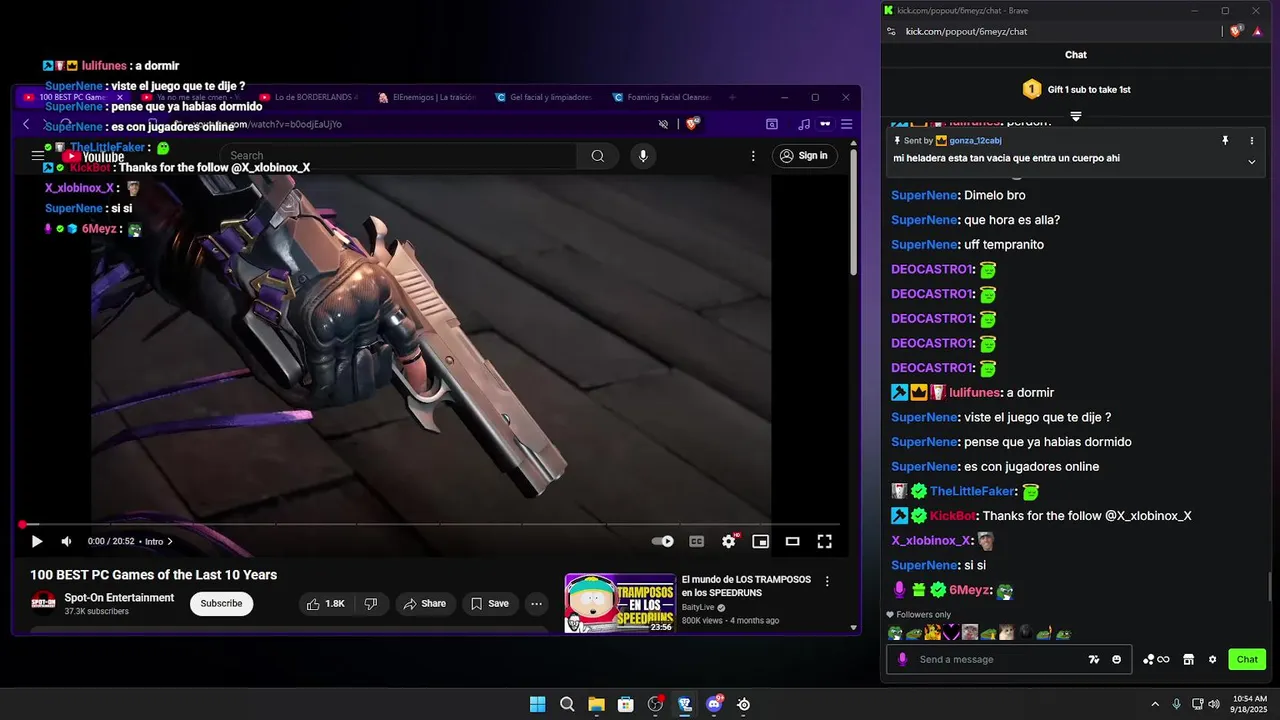1280x720 pixels.
Task: Open YouTube player settings gear
Action: [x=729, y=541]
